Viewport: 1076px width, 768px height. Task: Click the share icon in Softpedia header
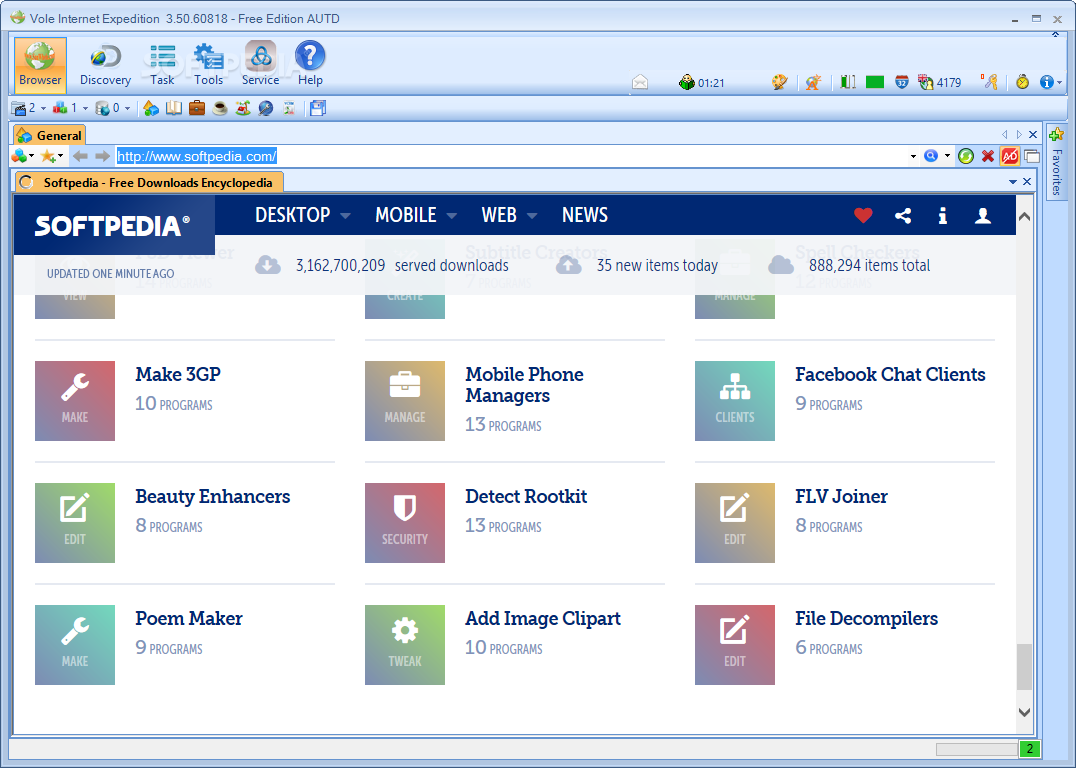pyautogui.click(x=903, y=216)
